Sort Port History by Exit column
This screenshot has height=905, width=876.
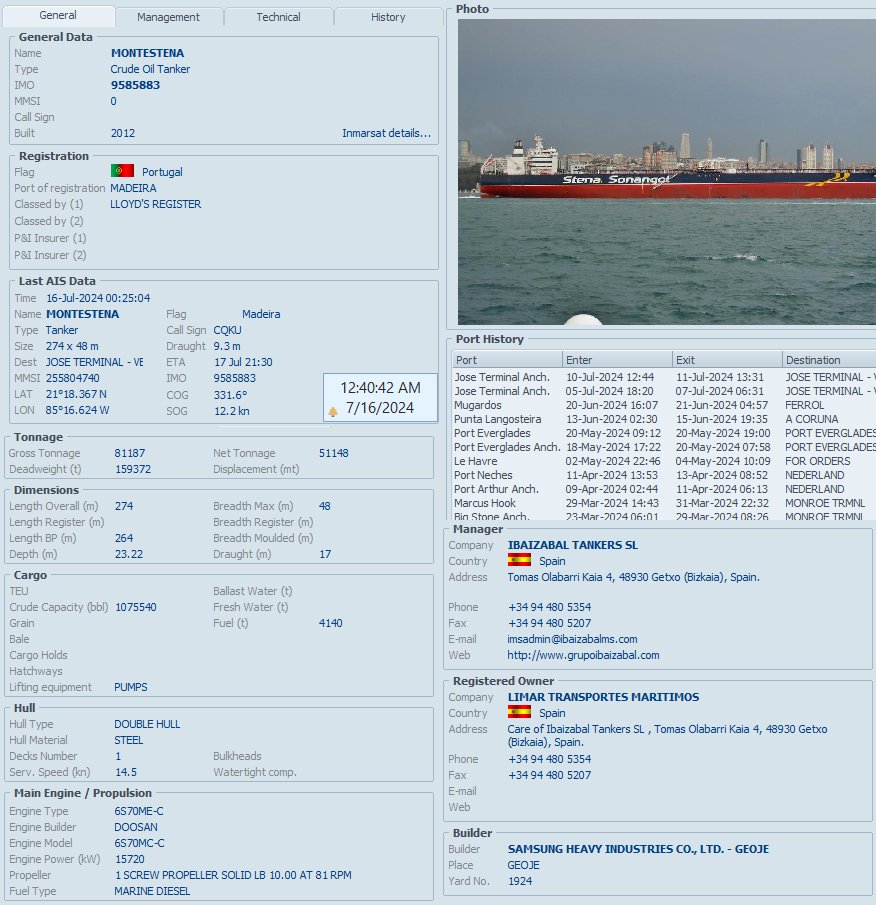(x=727, y=360)
